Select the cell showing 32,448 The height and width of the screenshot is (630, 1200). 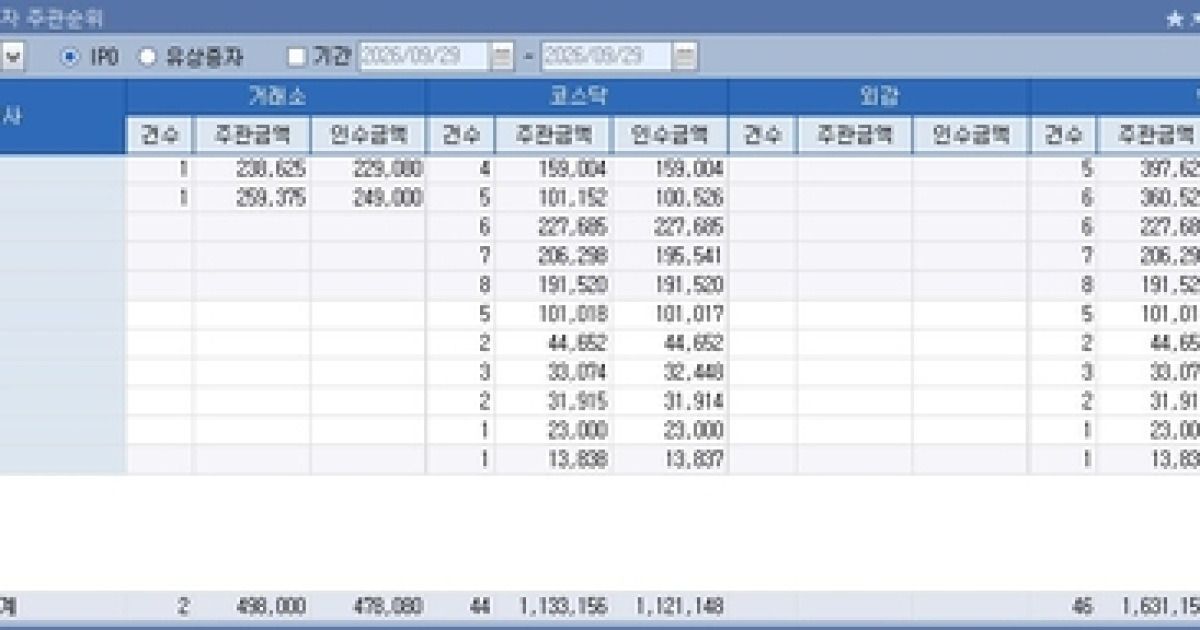point(670,373)
